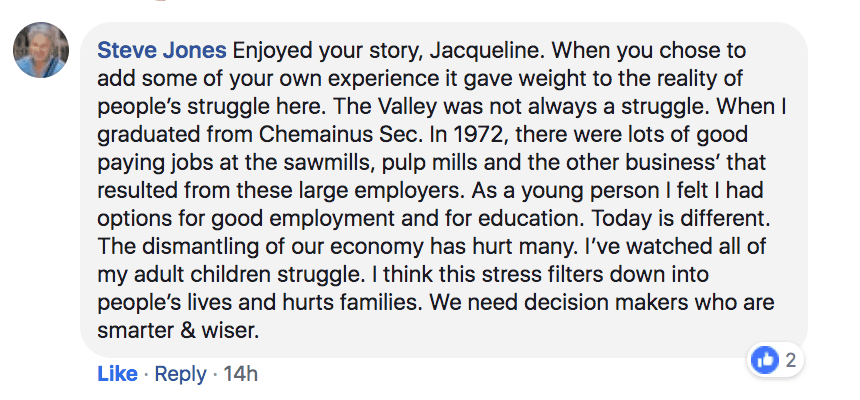Open the 14h comment timestamp

239,374
